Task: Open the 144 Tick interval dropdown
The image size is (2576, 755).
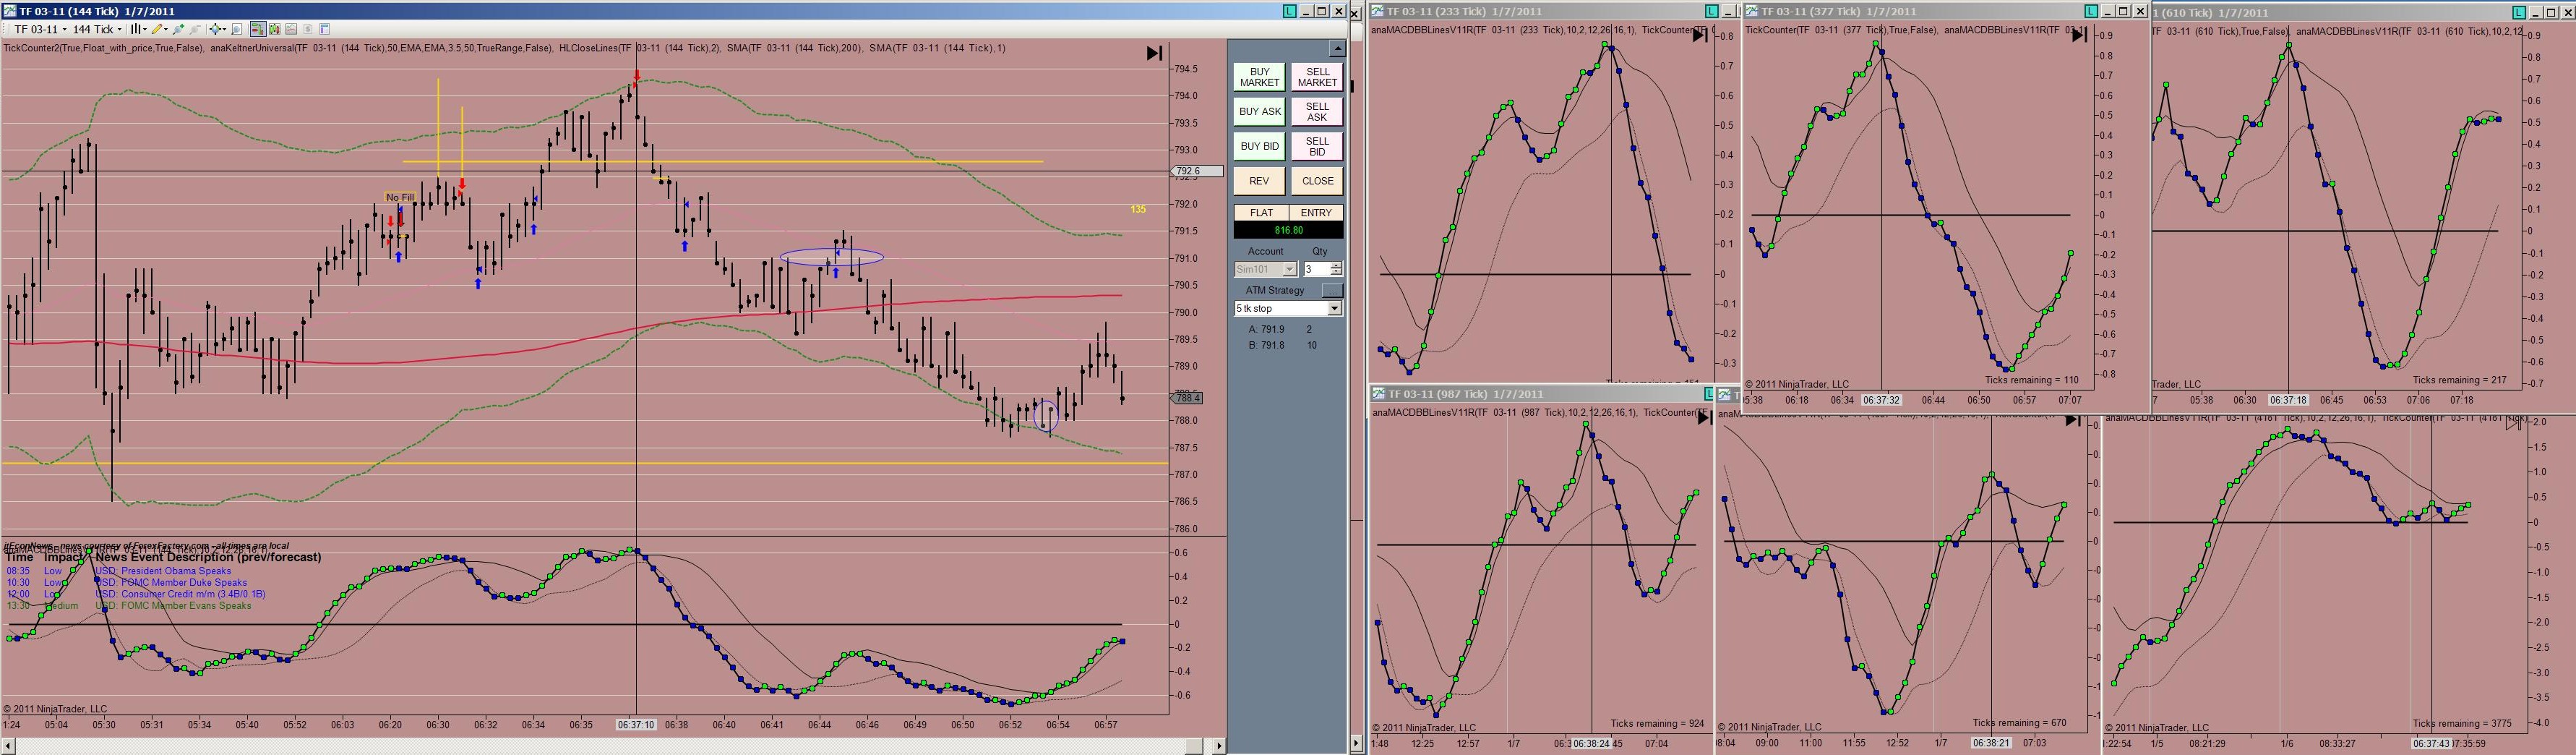Action: pos(97,29)
